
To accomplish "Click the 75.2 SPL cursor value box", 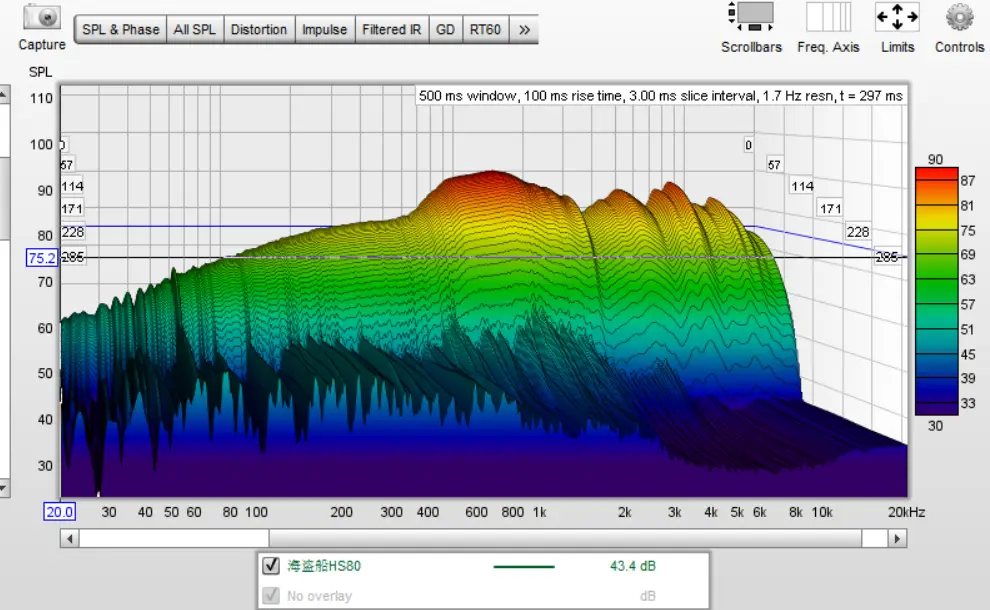I will [x=42, y=258].
